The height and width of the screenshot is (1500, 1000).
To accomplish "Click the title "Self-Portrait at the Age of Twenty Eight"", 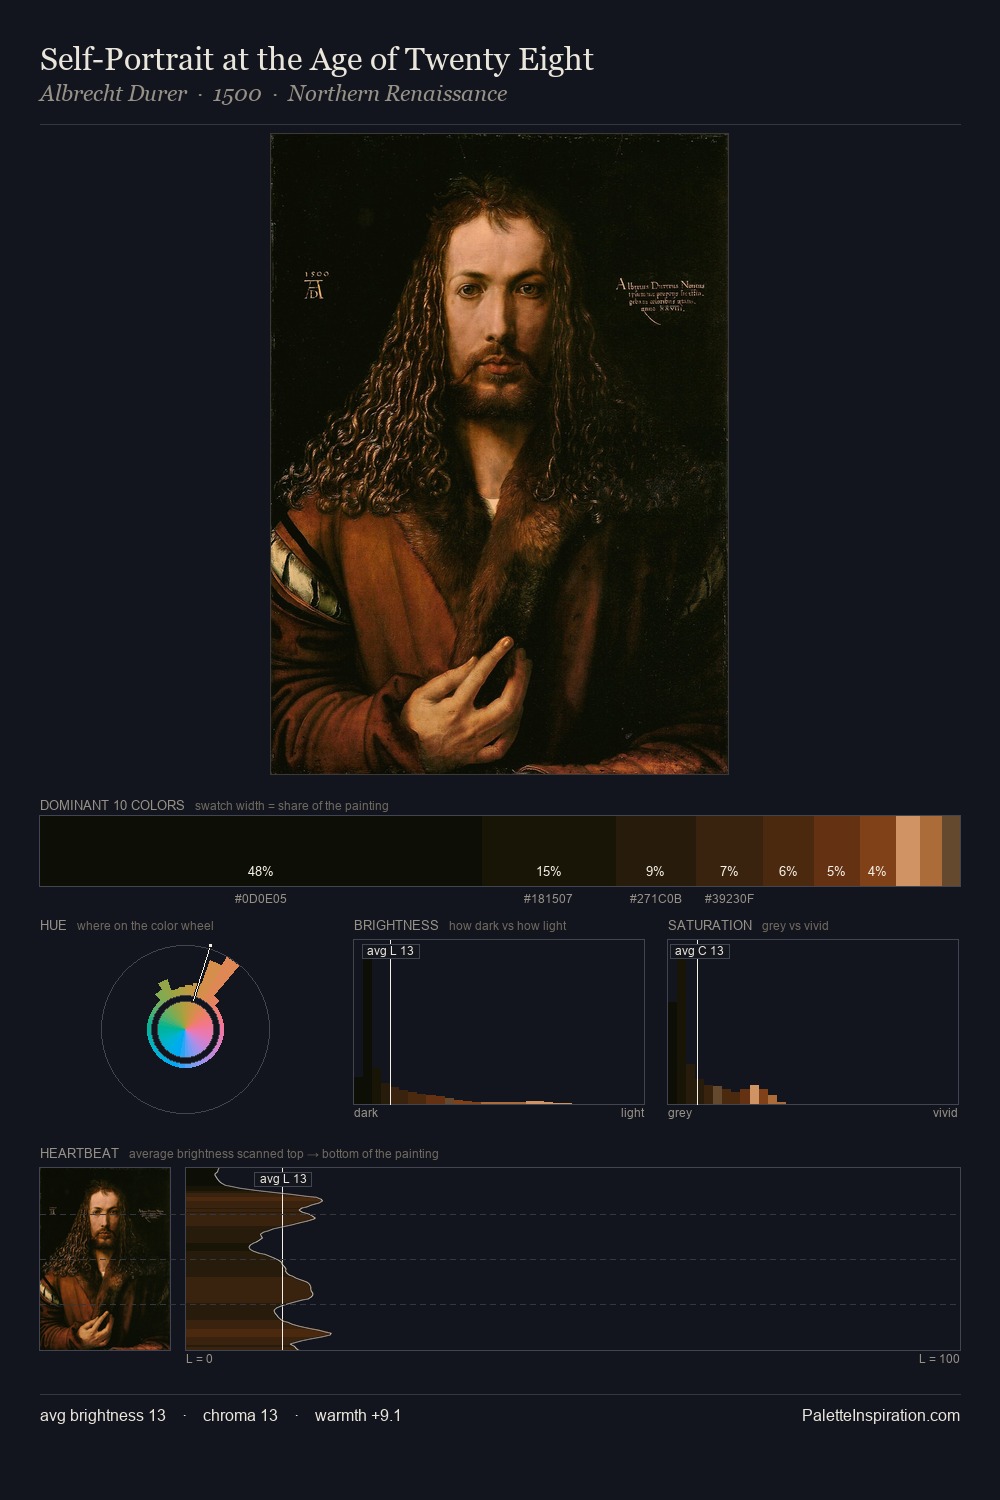I will [316, 60].
